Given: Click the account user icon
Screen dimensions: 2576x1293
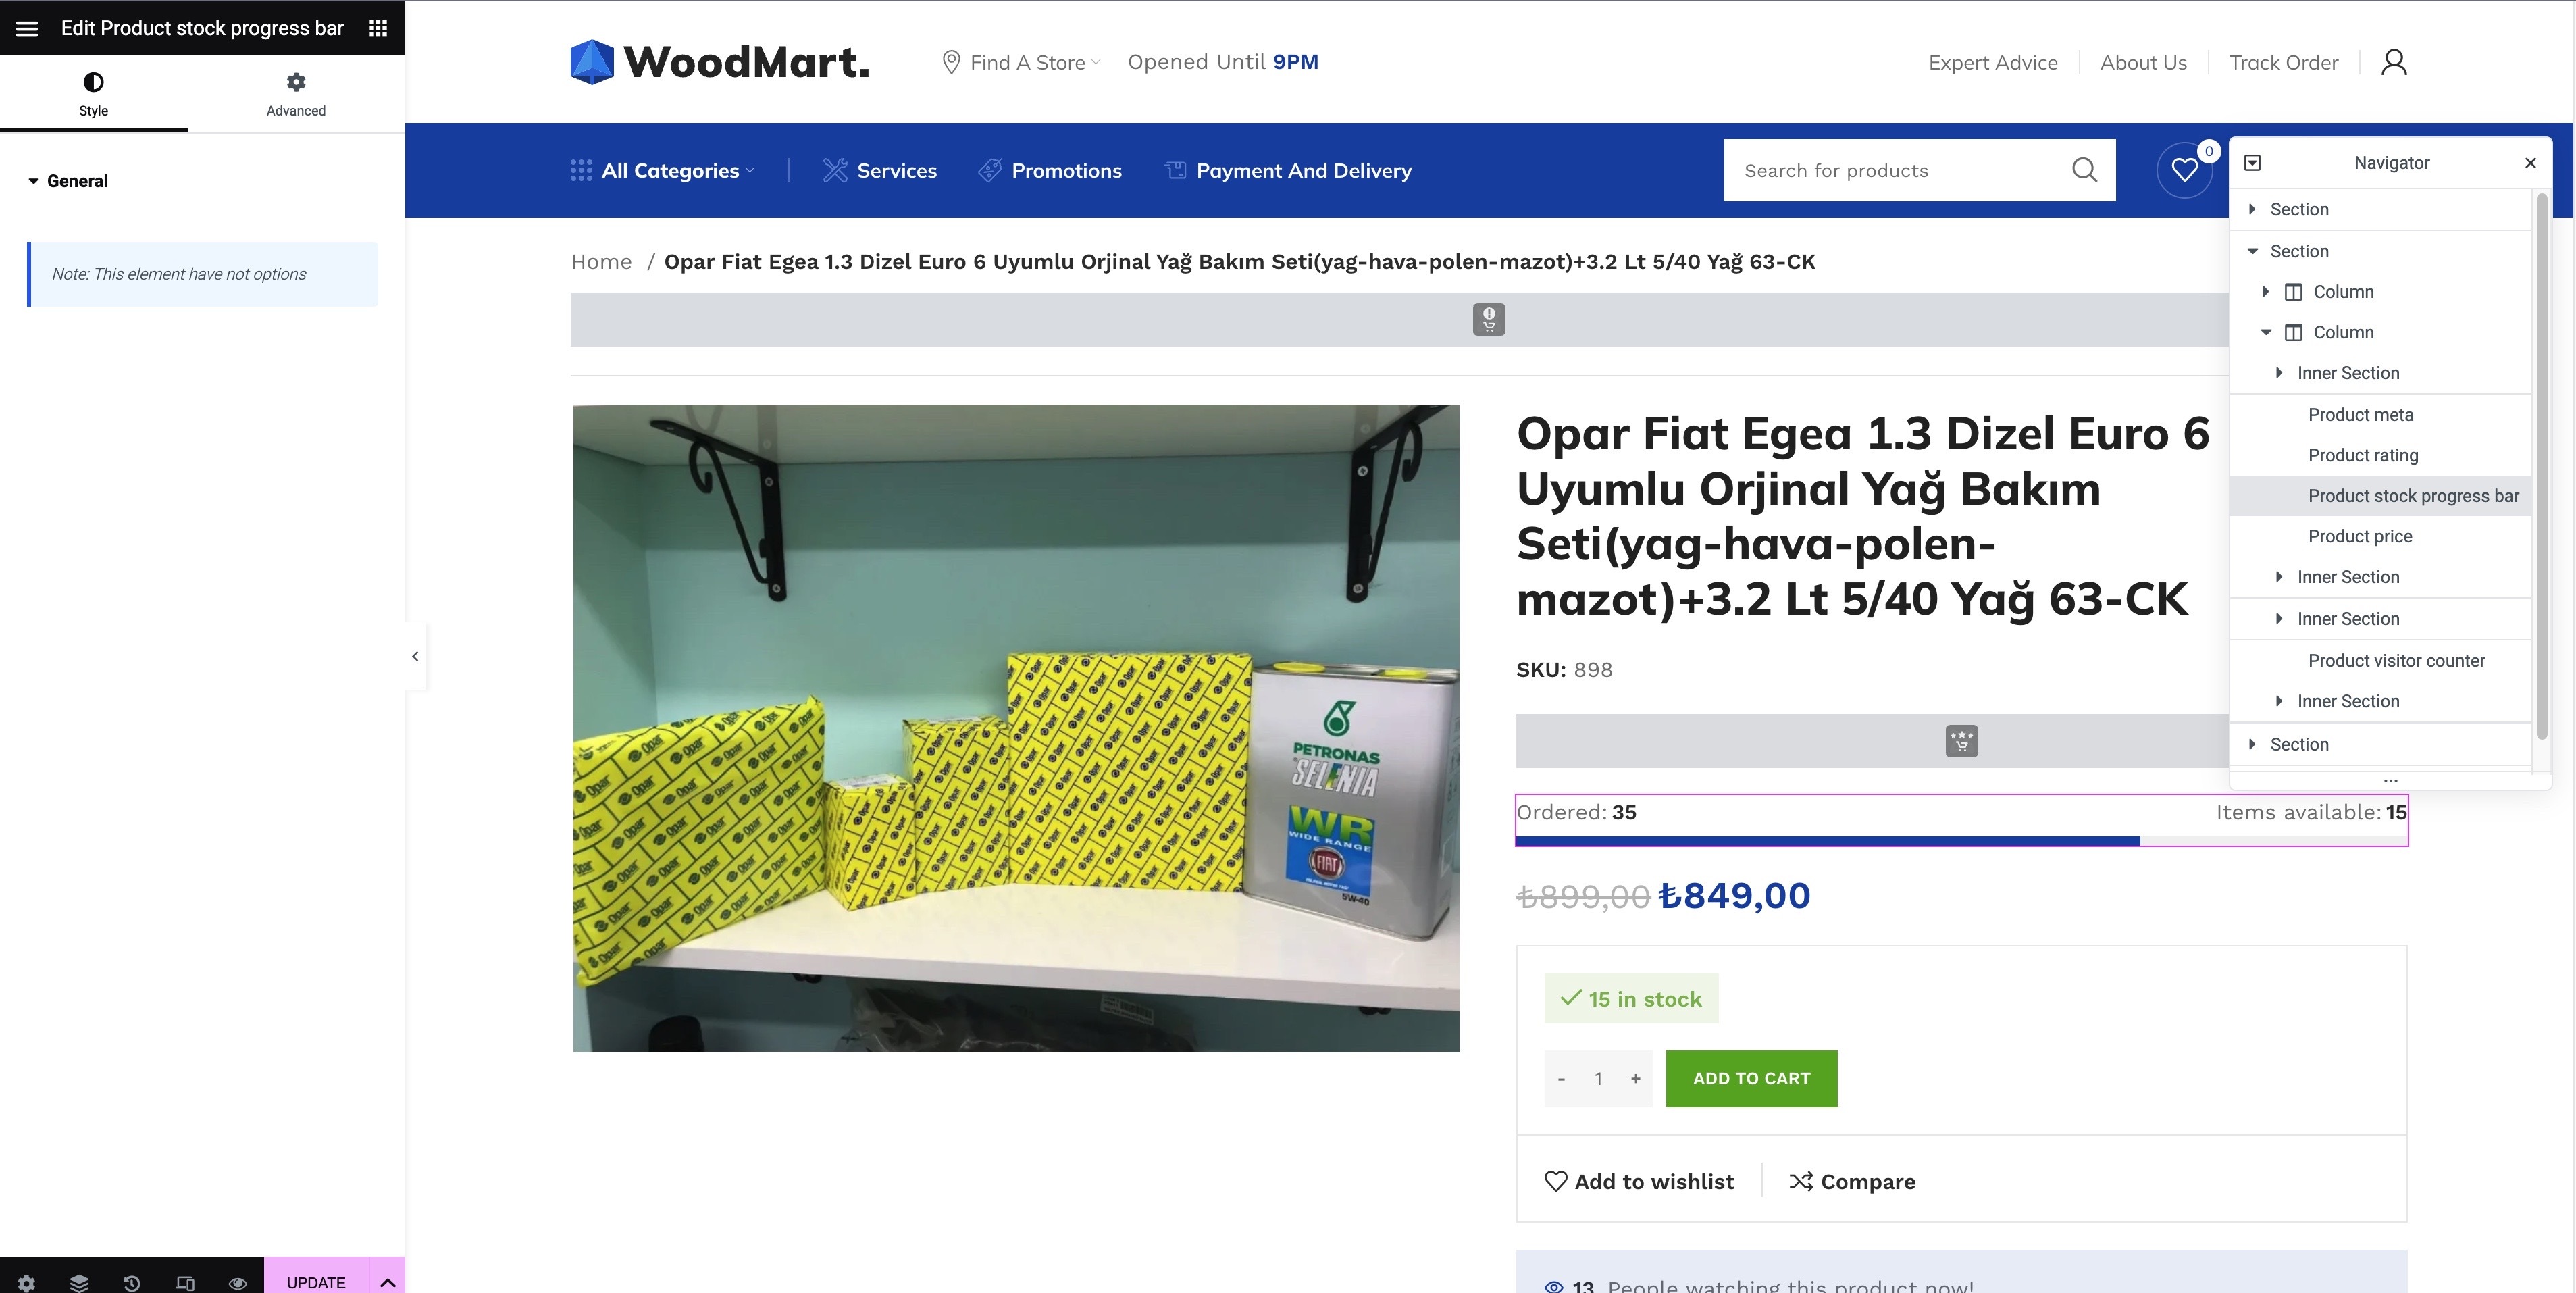Looking at the screenshot, I should pyautogui.click(x=2394, y=62).
